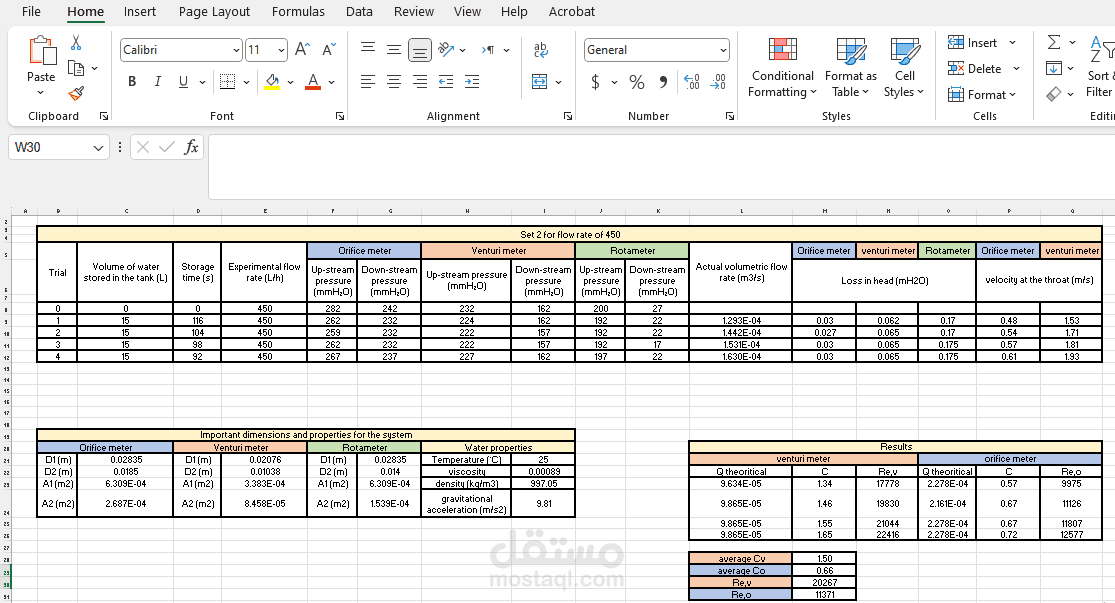Apply the Percent Style format

coord(636,82)
